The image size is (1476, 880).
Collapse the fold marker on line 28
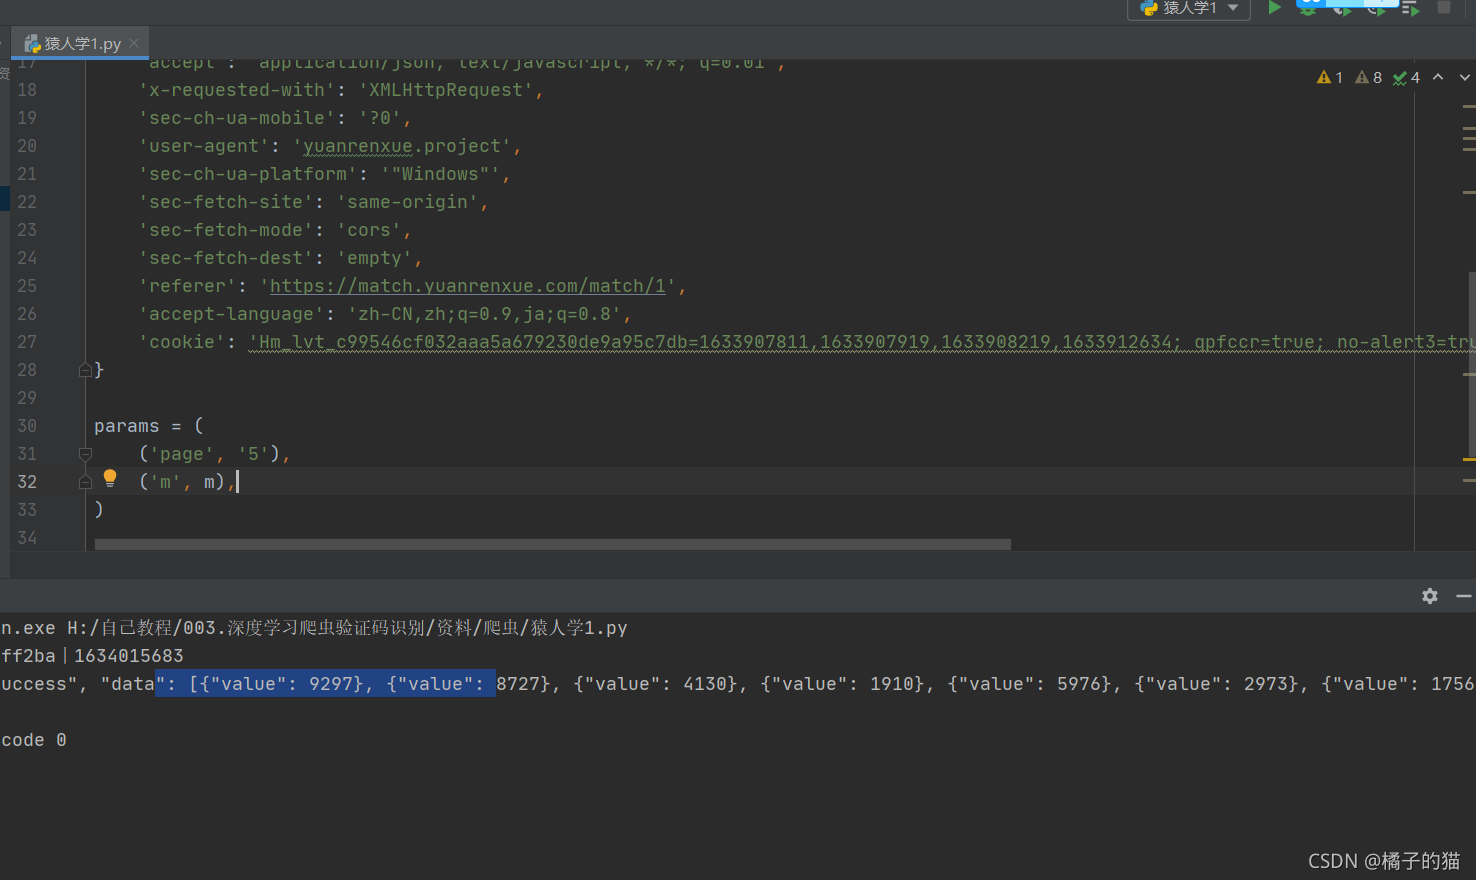pyautogui.click(x=85, y=370)
